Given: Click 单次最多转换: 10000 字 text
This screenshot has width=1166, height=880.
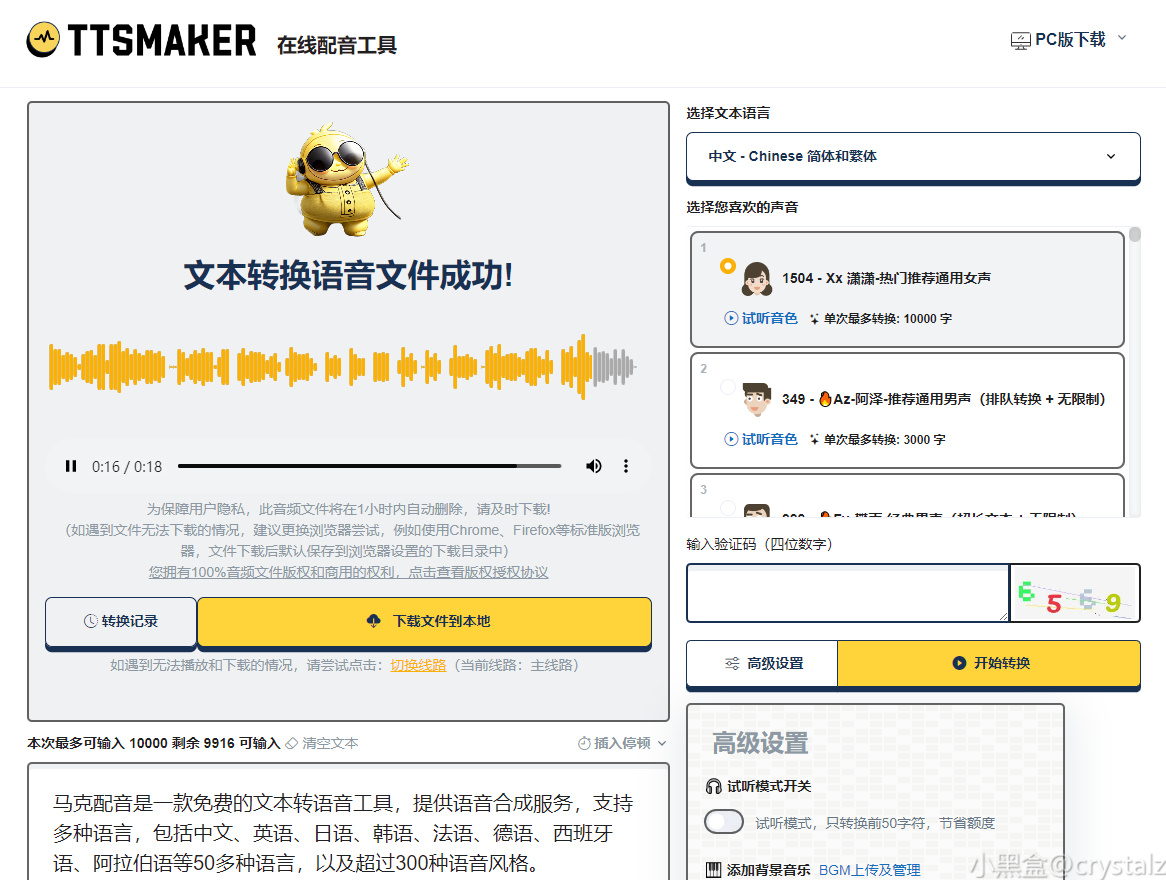Looking at the screenshot, I should pyautogui.click(x=887, y=319).
